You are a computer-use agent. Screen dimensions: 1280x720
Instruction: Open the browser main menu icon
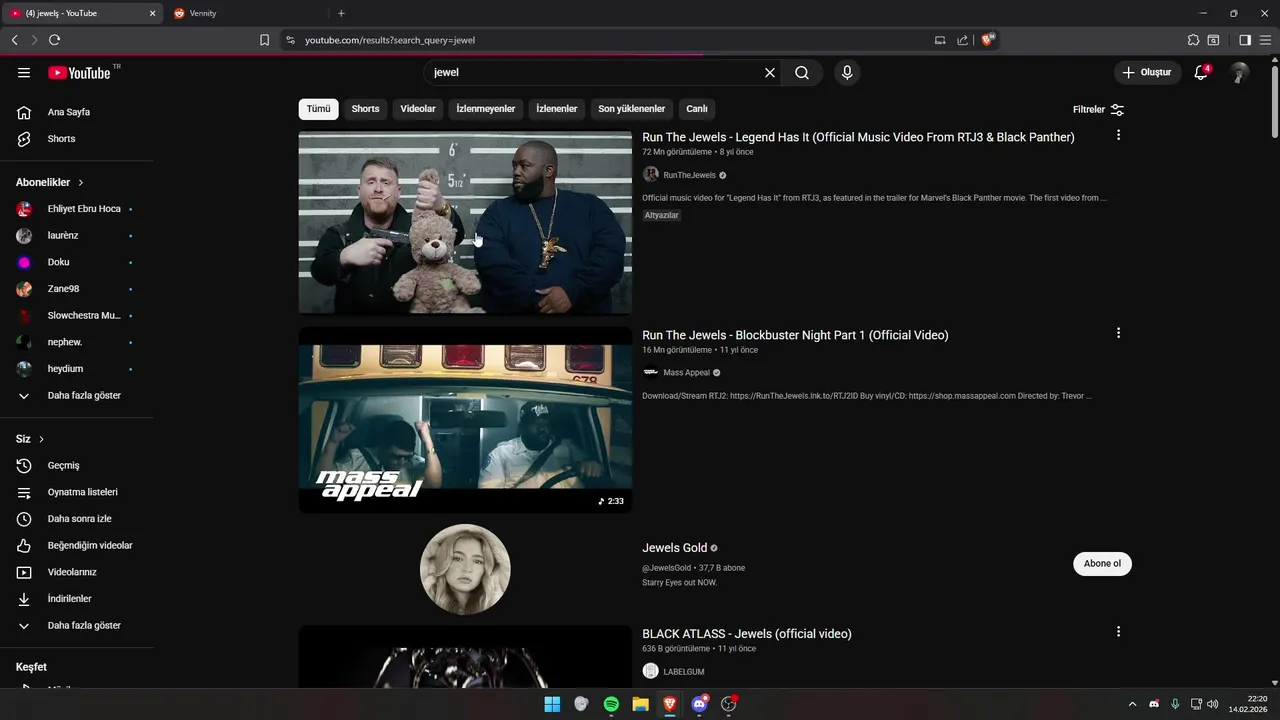1265,40
